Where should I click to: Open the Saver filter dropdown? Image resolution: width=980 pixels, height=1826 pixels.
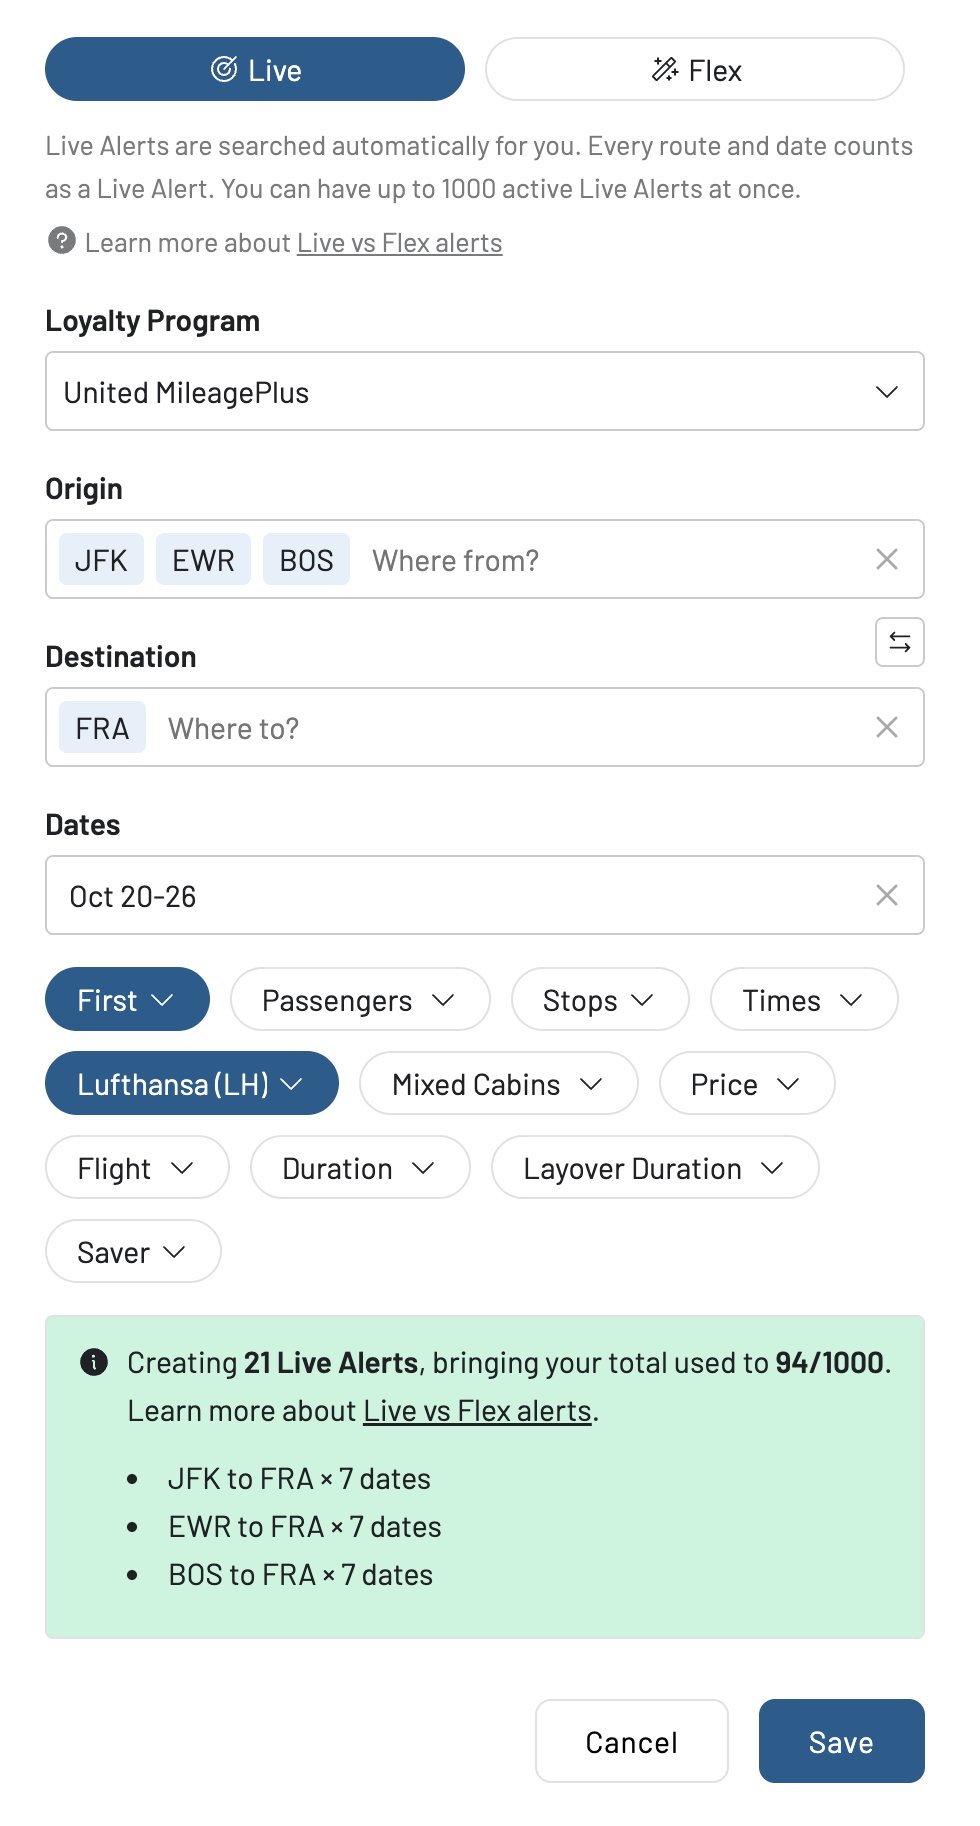pyautogui.click(x=132, y=1252)
